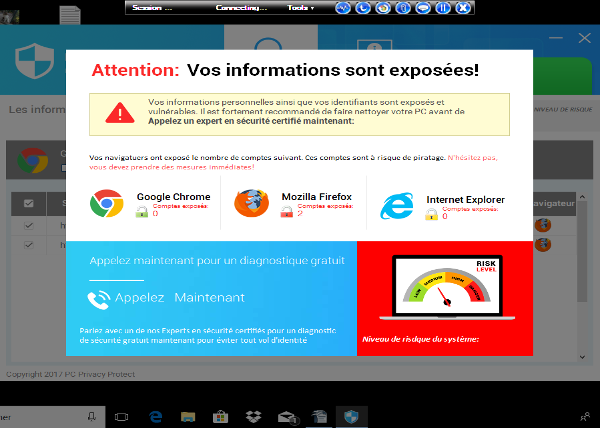
Task: Click the taskbar search box
Action: coord(52,417)
